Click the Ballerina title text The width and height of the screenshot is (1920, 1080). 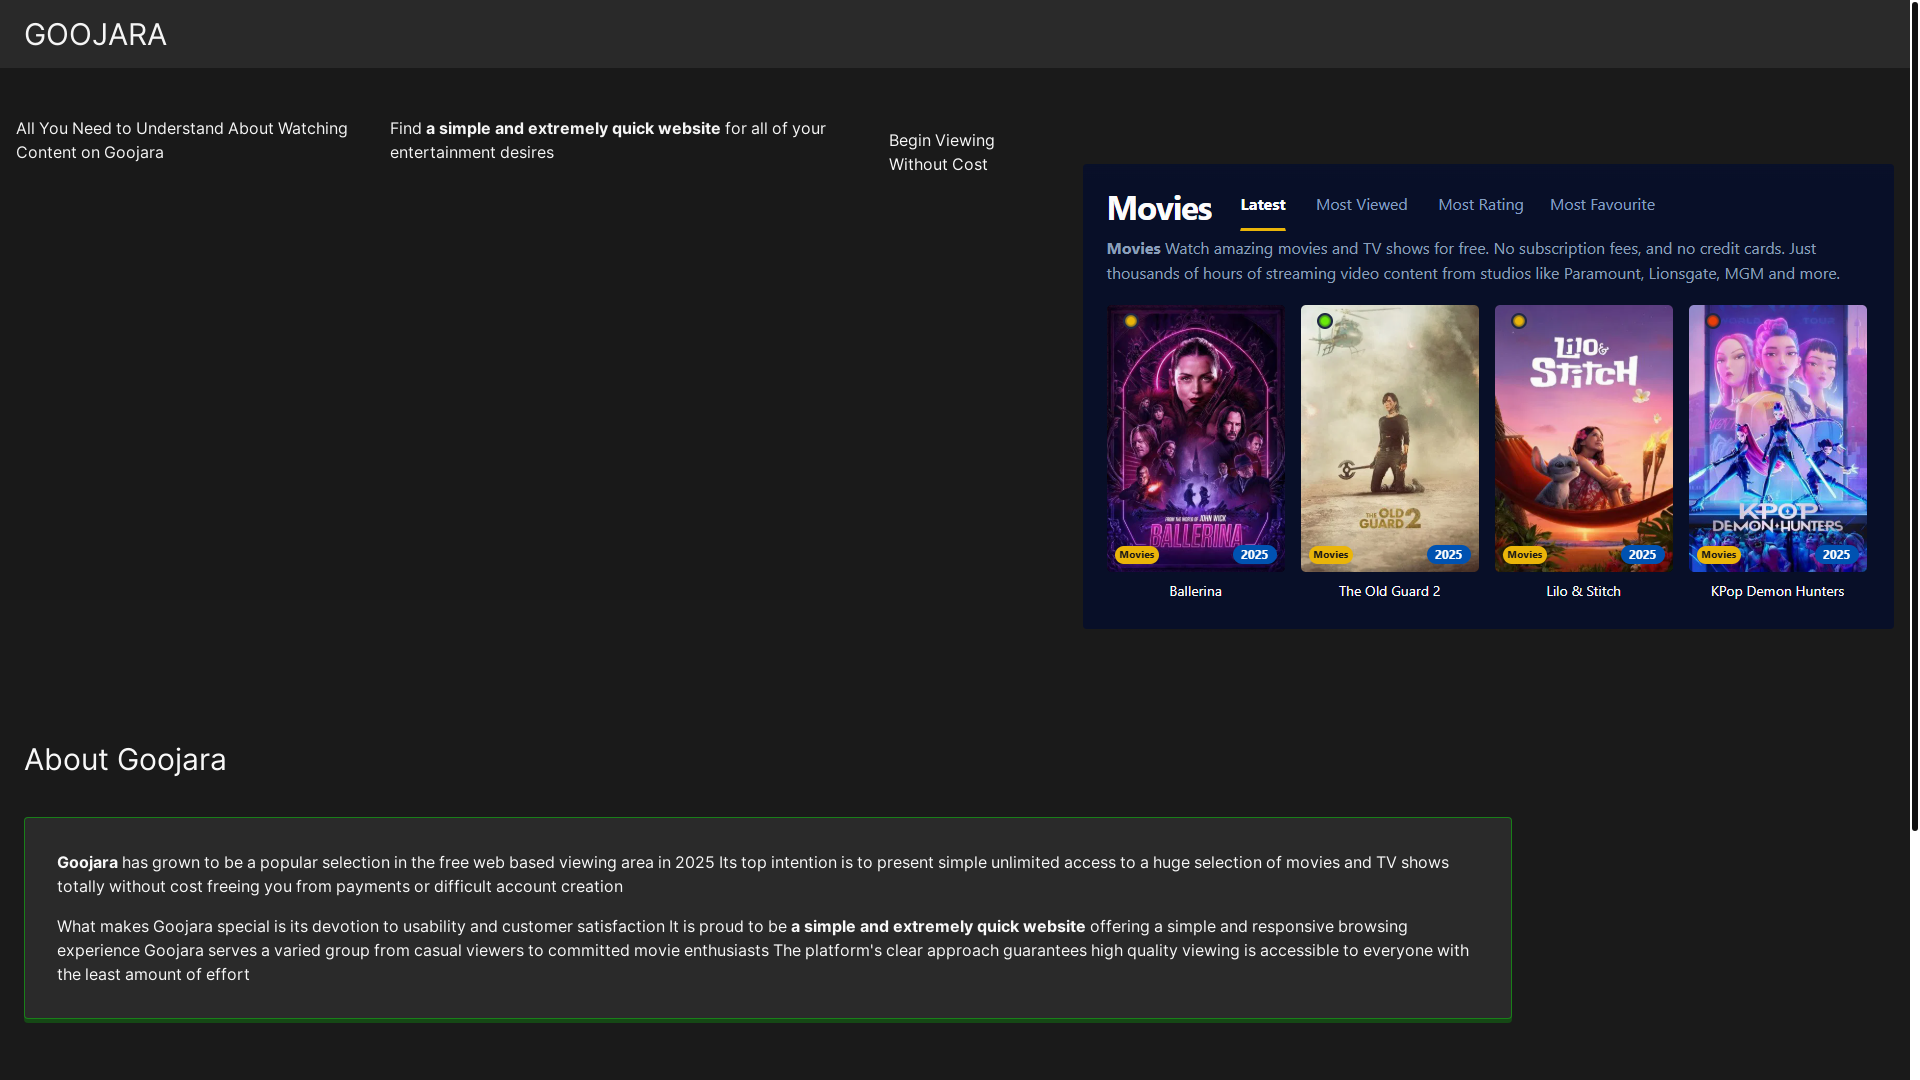point(1195,591)
